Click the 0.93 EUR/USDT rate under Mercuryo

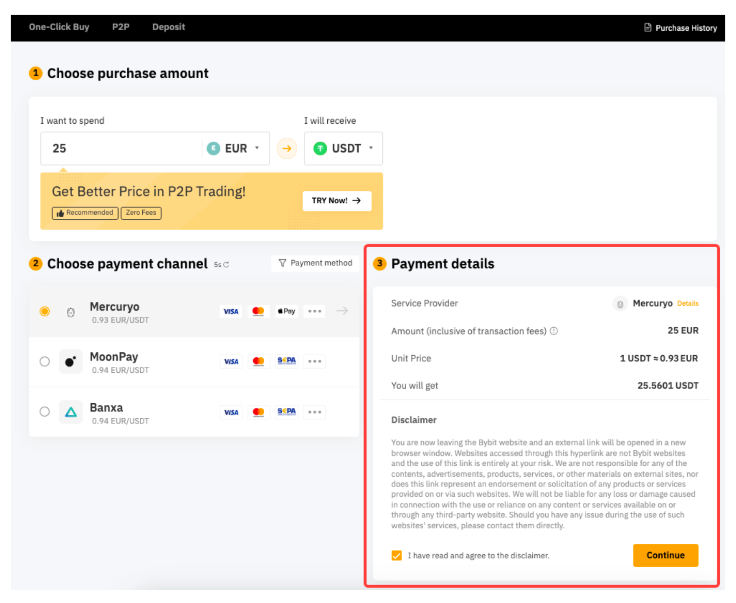(120, 321)
